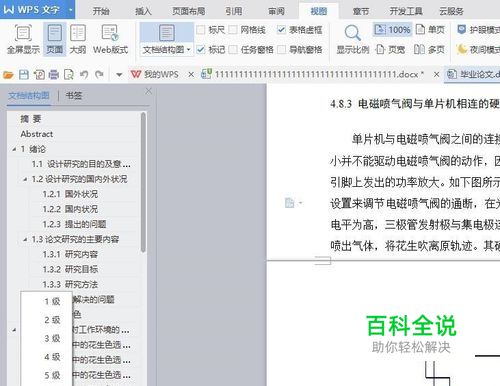Click the Redo arrow icon

click(99, 75)
